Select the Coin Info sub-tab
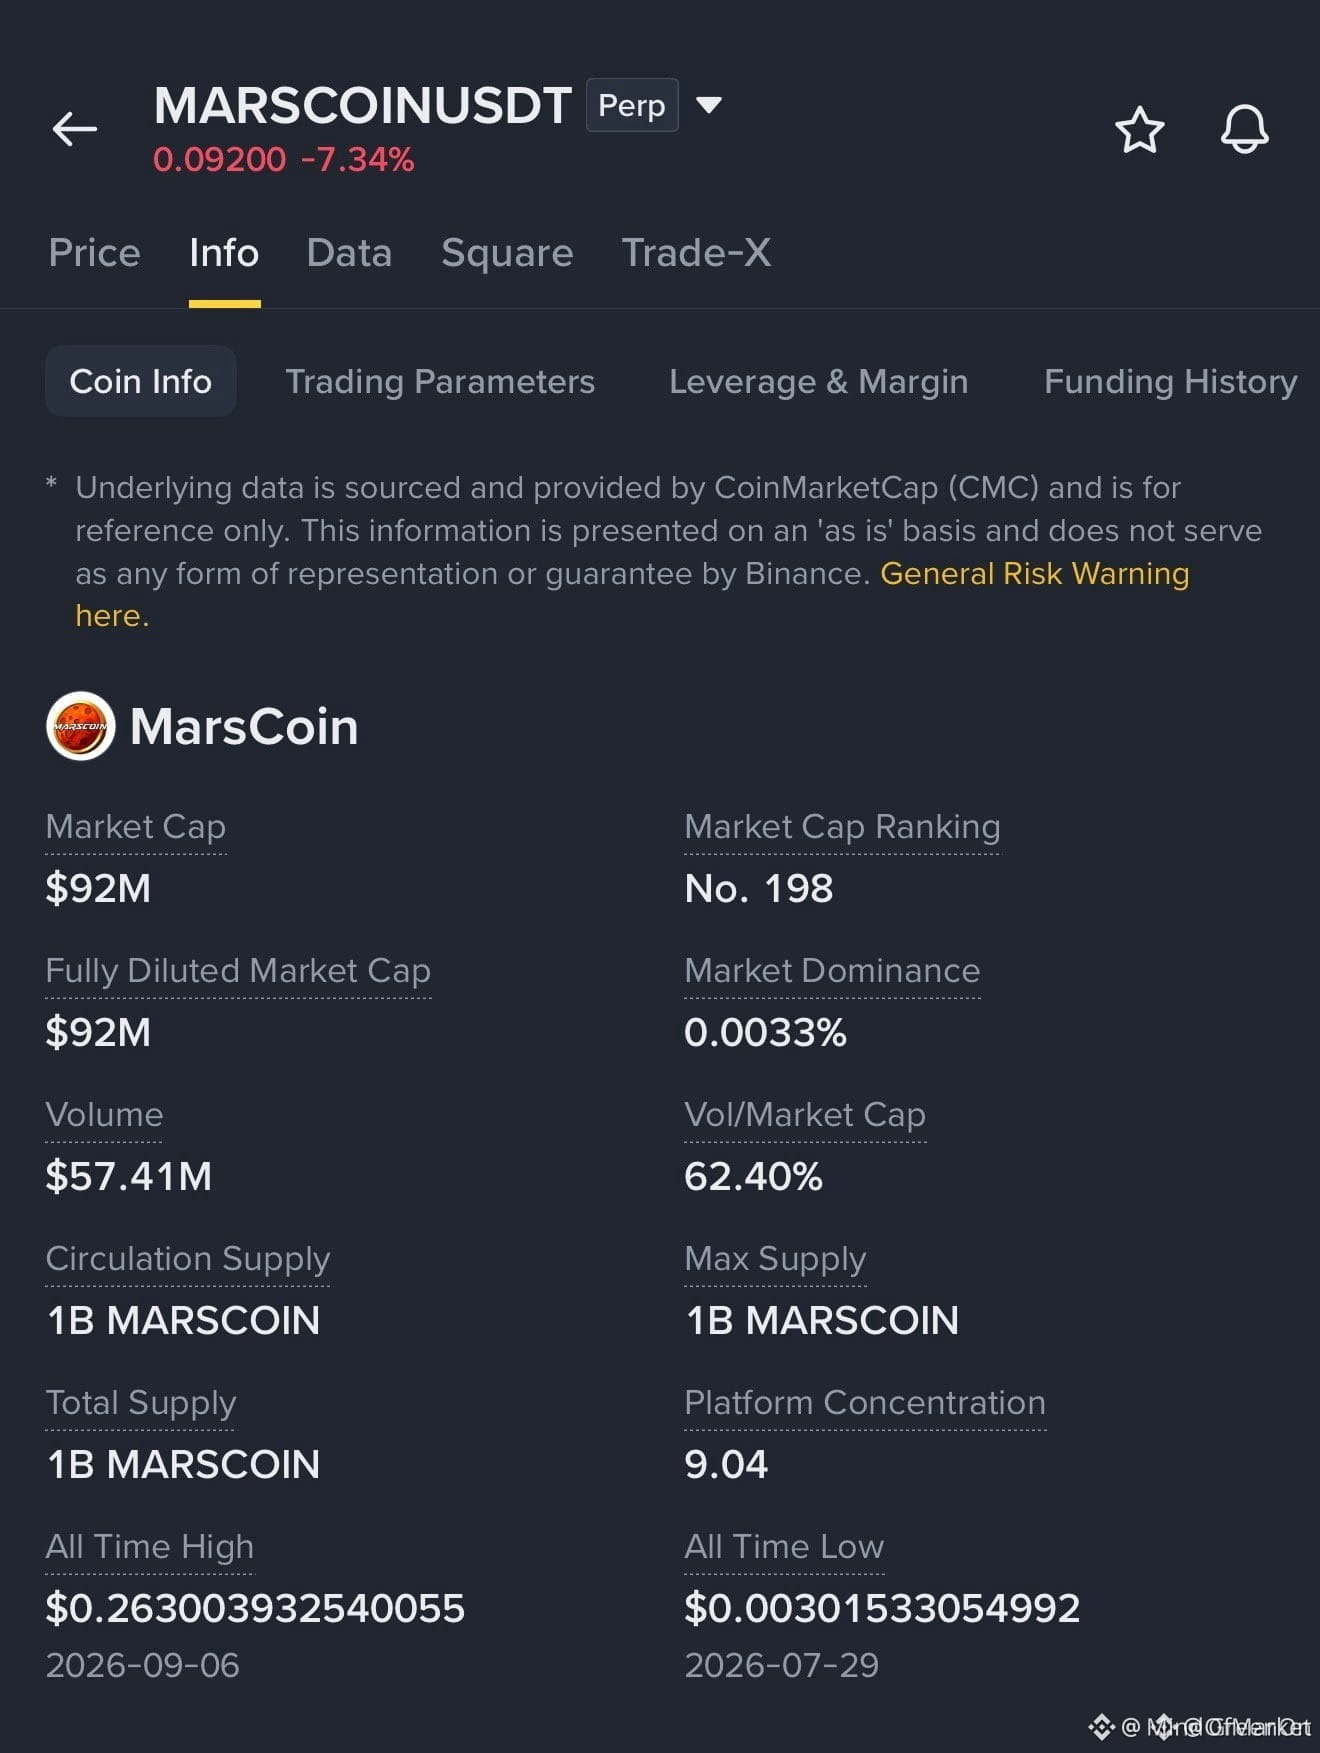The width and height of the screenshot is (1320, 1753). (141, 381)
